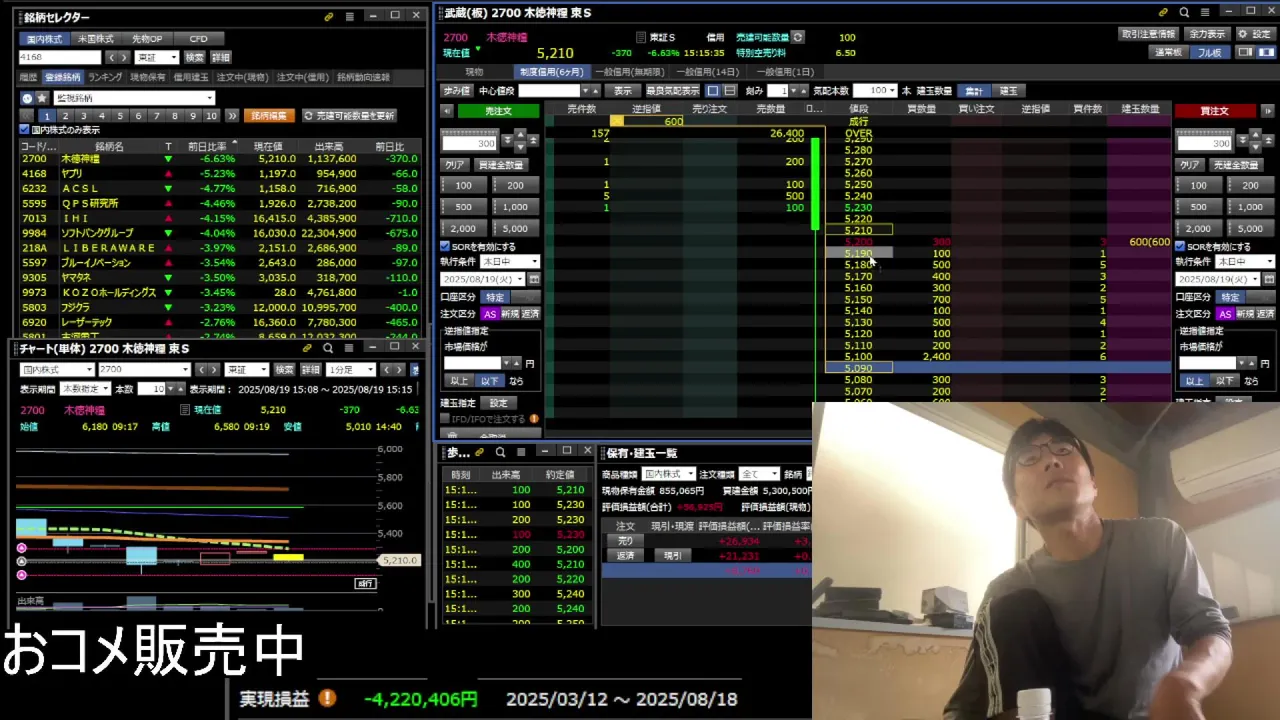Open the 気配本数 100 dropdown
This screenshot has width=1280, height=720.
875,90
